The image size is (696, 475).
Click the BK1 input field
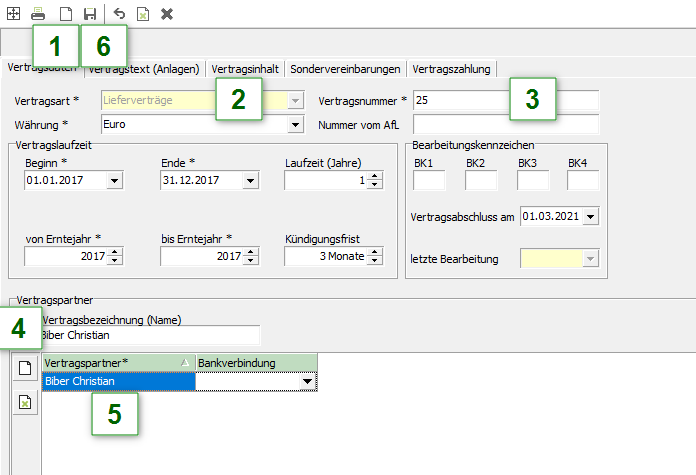pyautogui.click(x=429, y=181)
